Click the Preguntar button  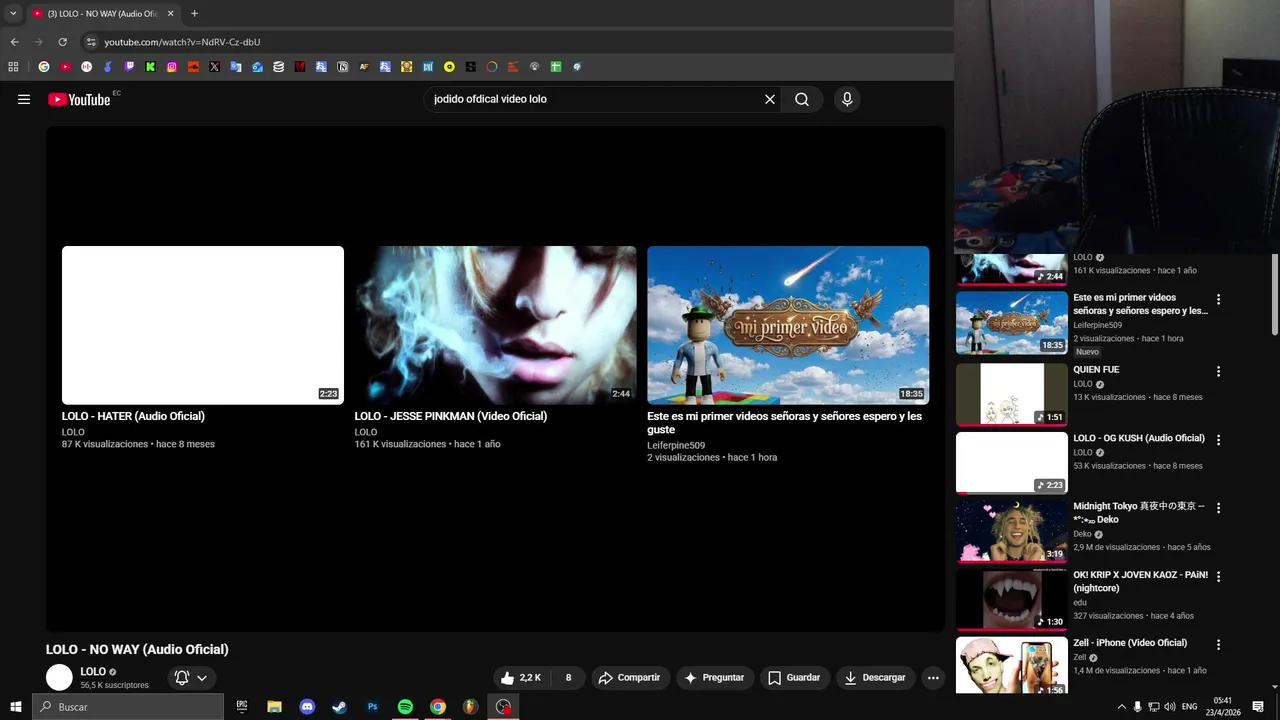(x=714, y=677)
